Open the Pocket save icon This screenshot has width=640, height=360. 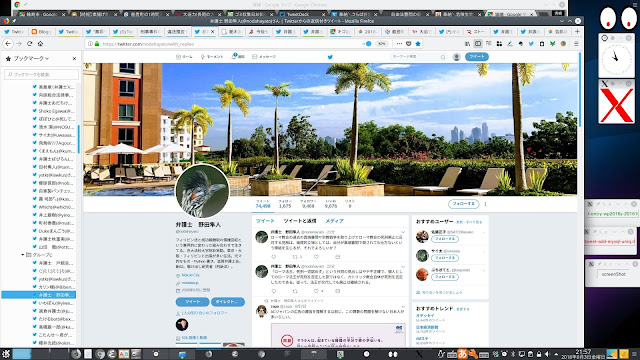coord(409,44)
